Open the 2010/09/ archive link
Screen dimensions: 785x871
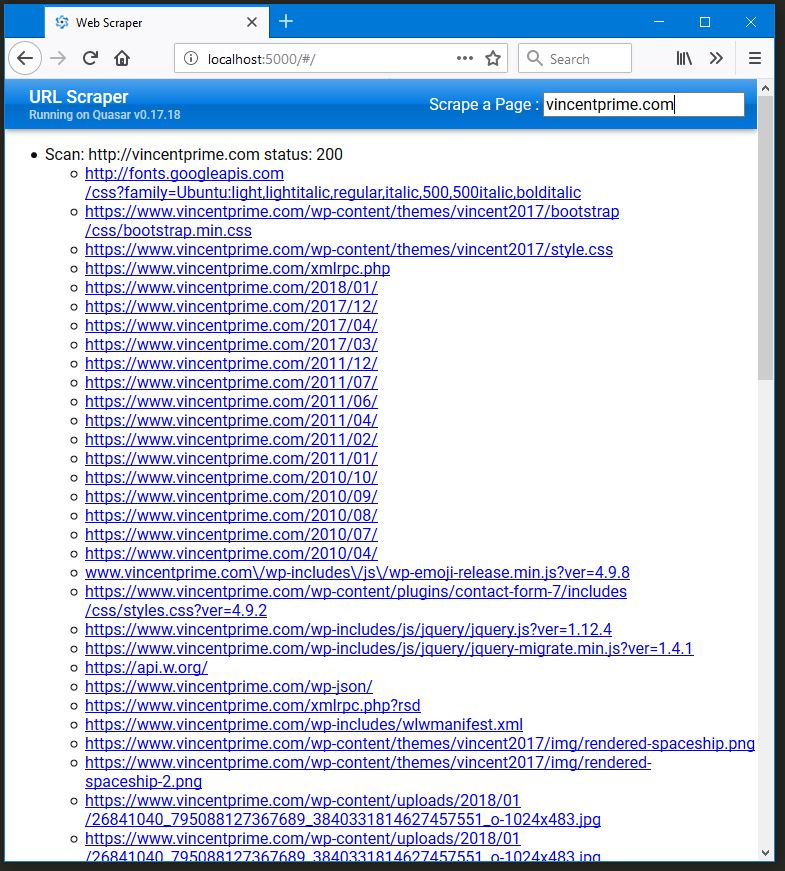(231, 496)
